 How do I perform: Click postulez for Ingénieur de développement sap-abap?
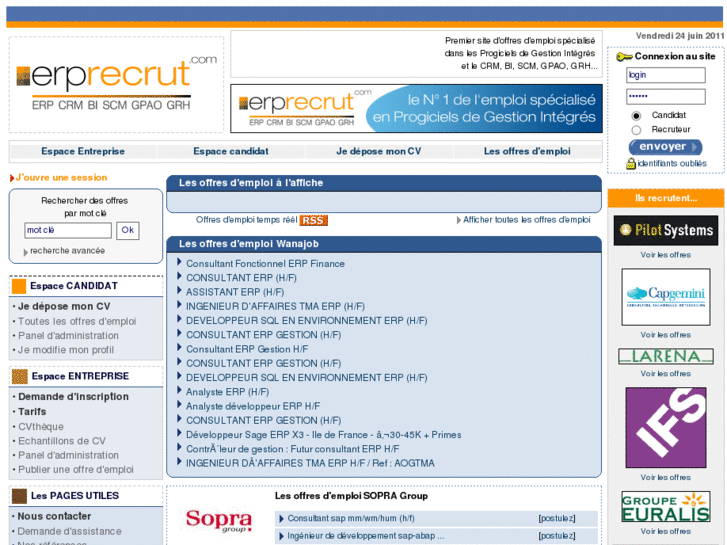point(556,536)
